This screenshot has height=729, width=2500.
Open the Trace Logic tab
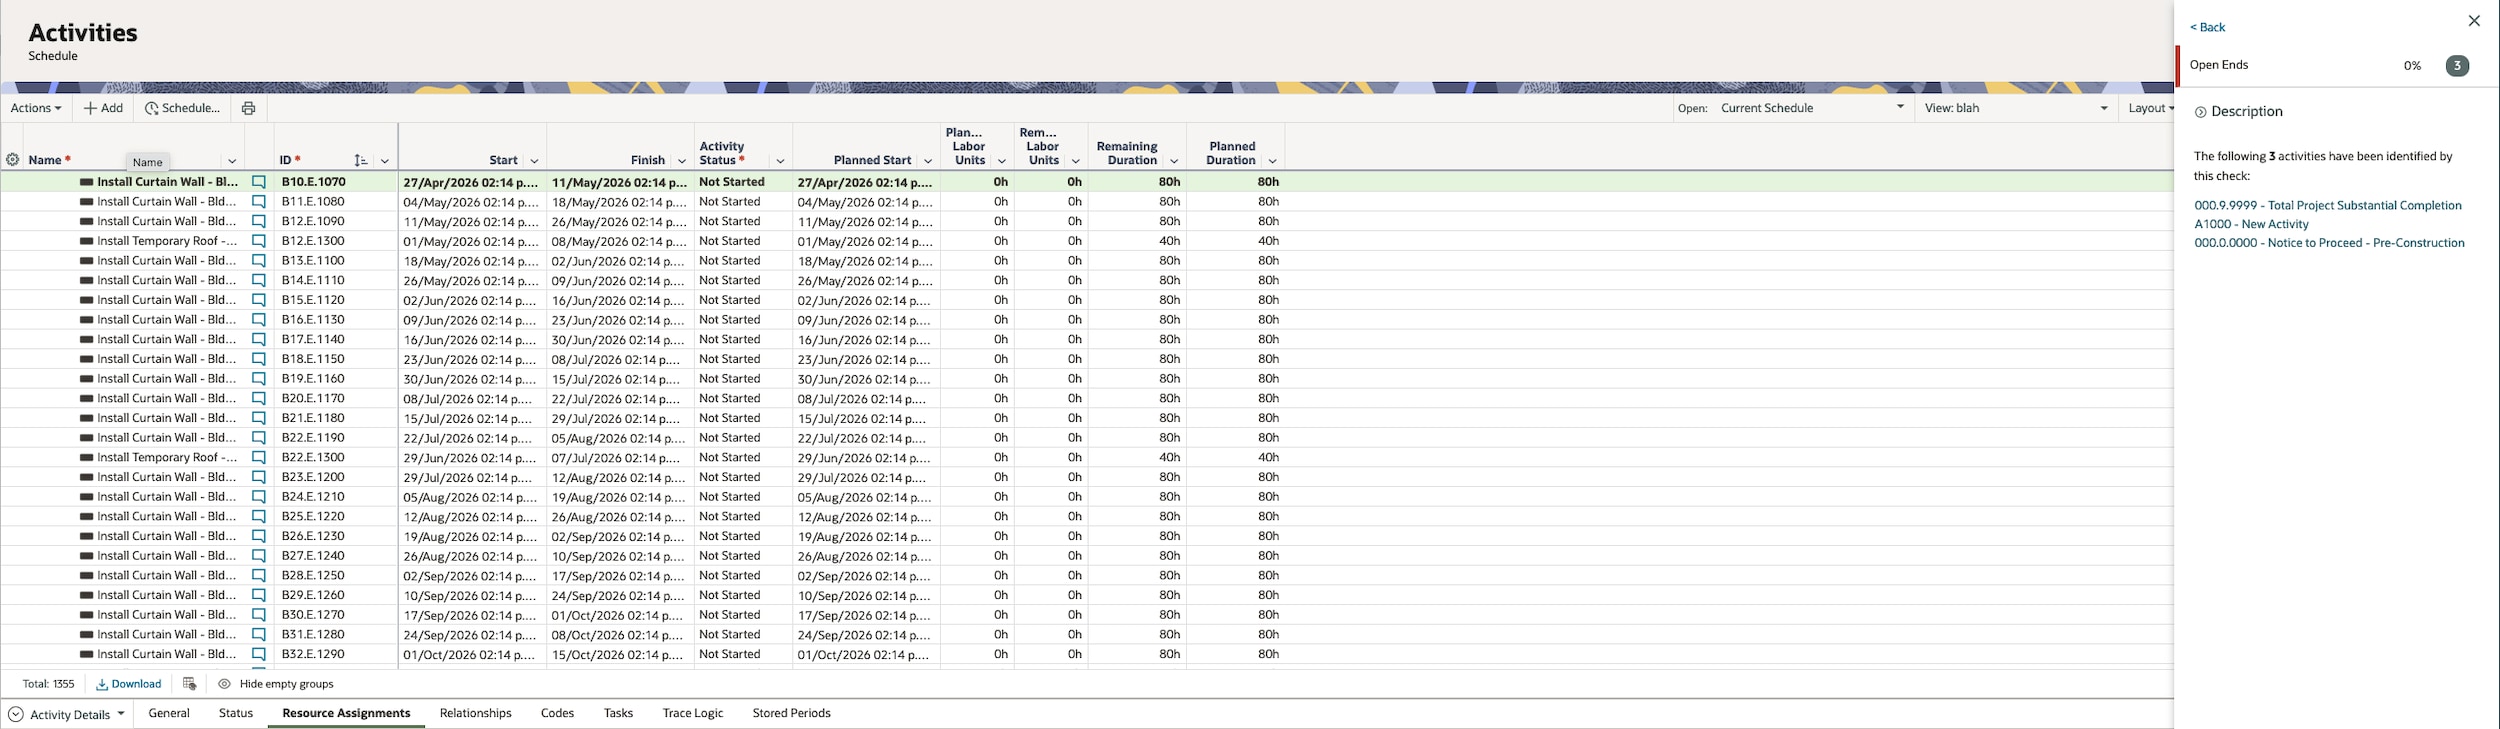pyautogui.click(x=693, y=713)
